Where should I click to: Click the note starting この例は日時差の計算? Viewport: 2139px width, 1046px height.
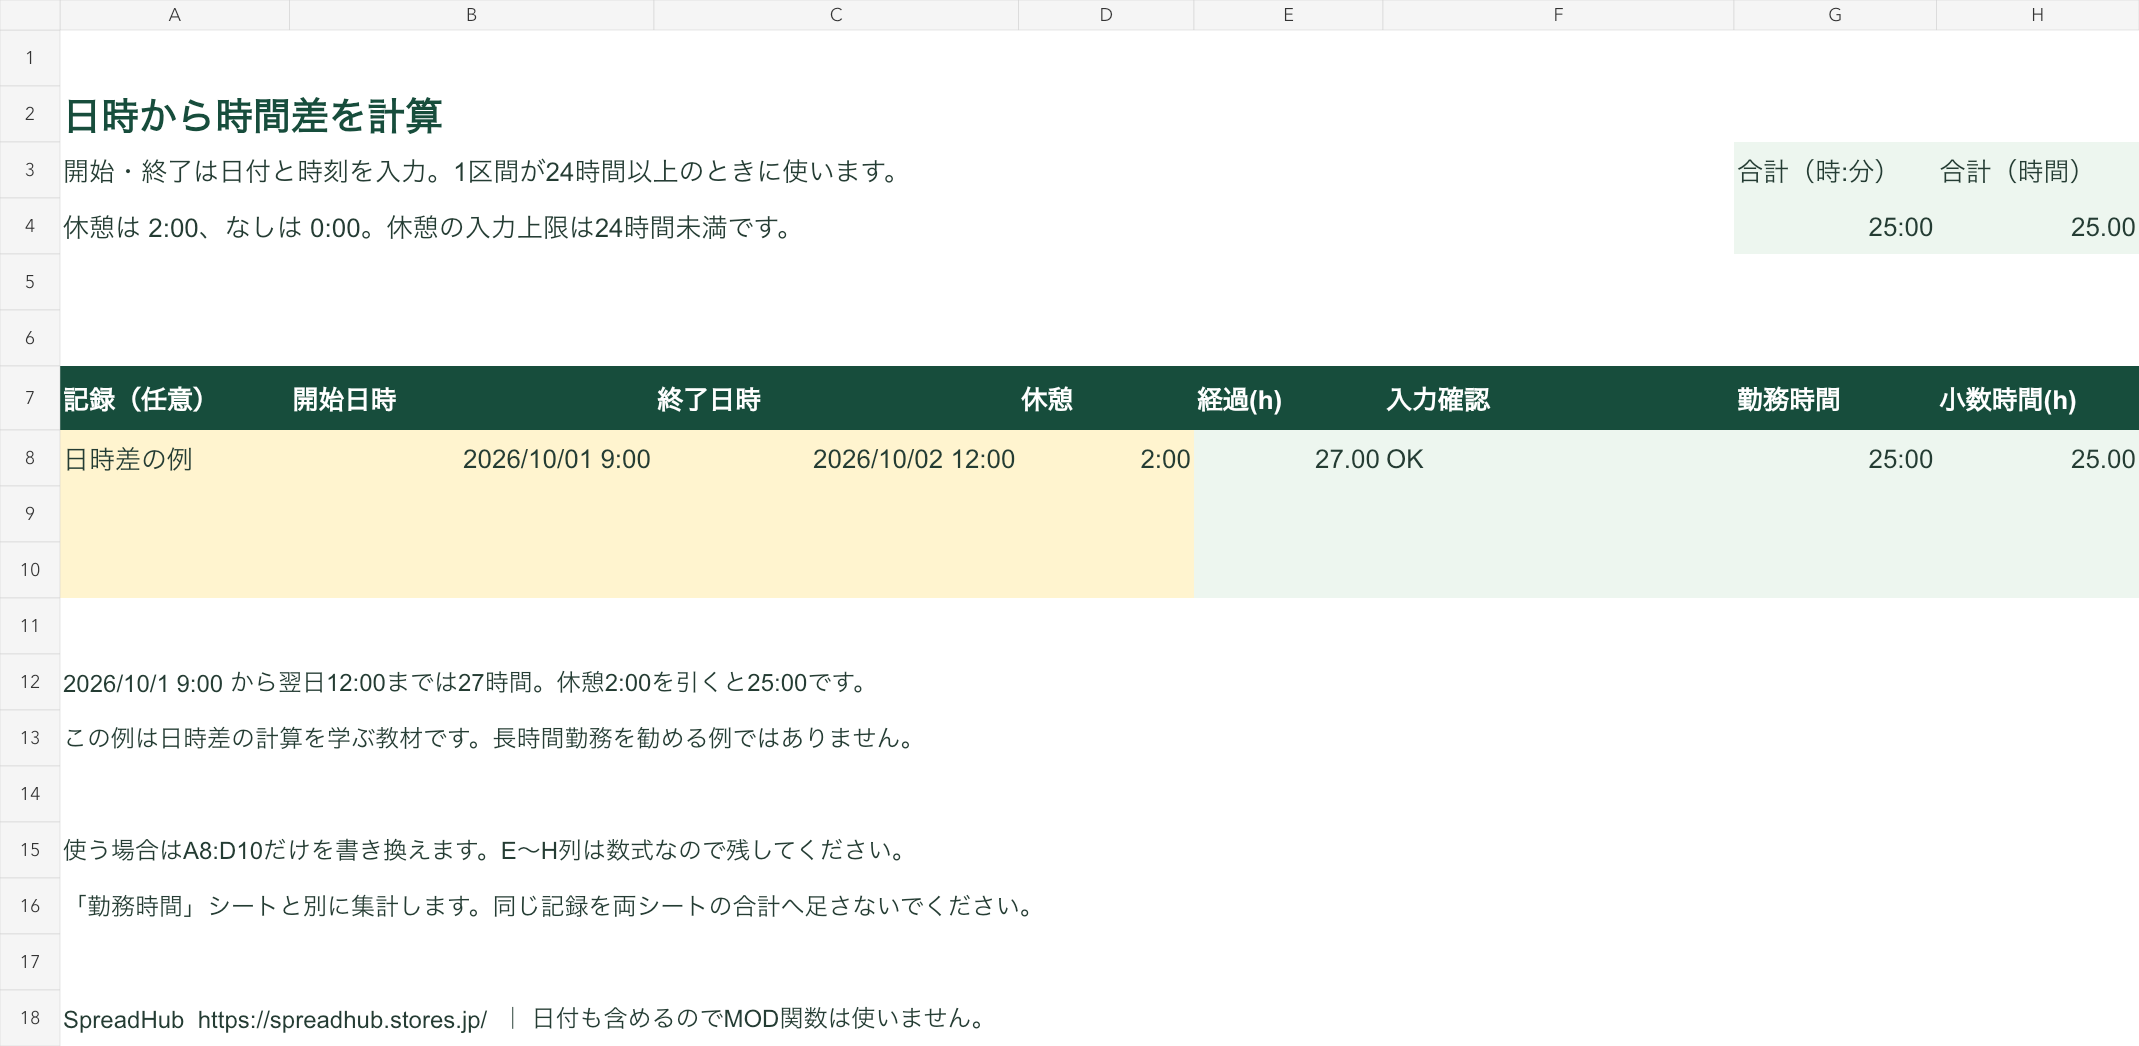tap(490, 738)
